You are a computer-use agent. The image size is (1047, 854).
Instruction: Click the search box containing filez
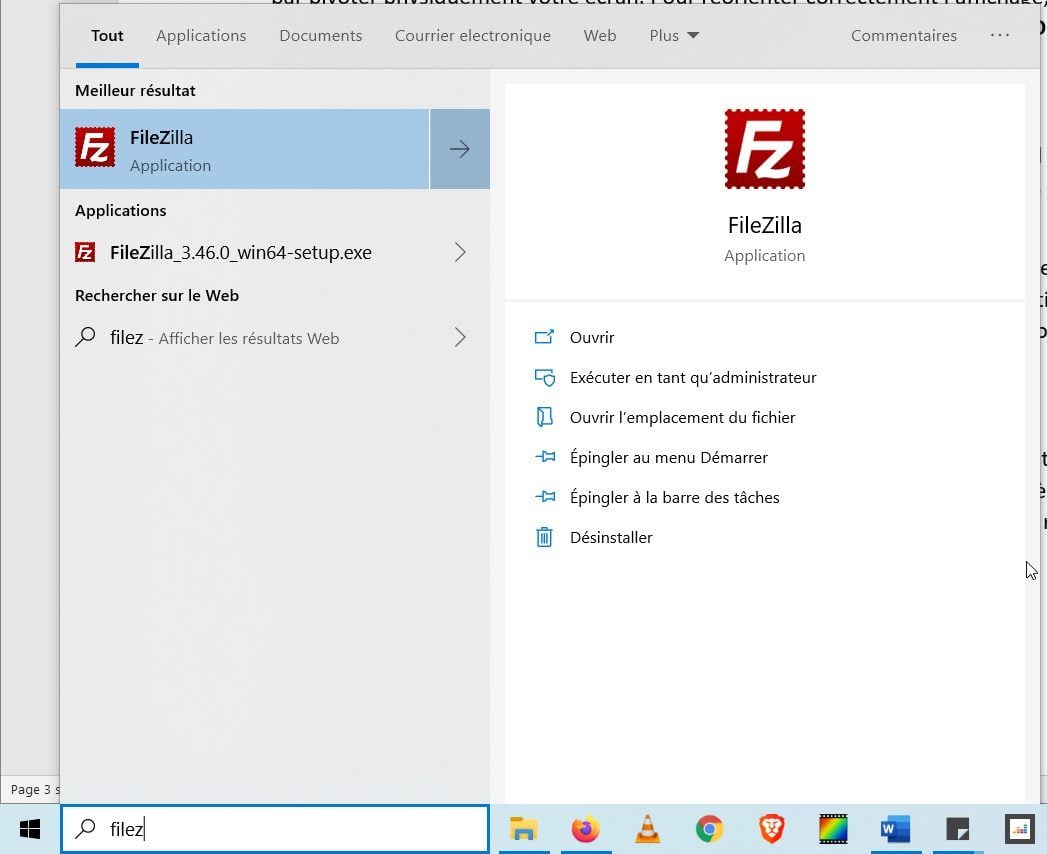pyautogui.click(x=275, y=829)
